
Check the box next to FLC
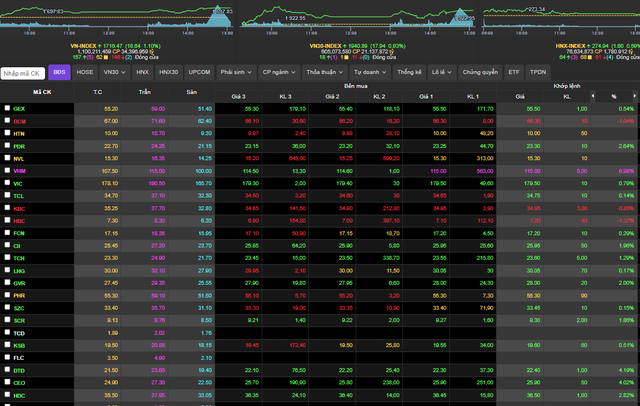coord(7,358)
